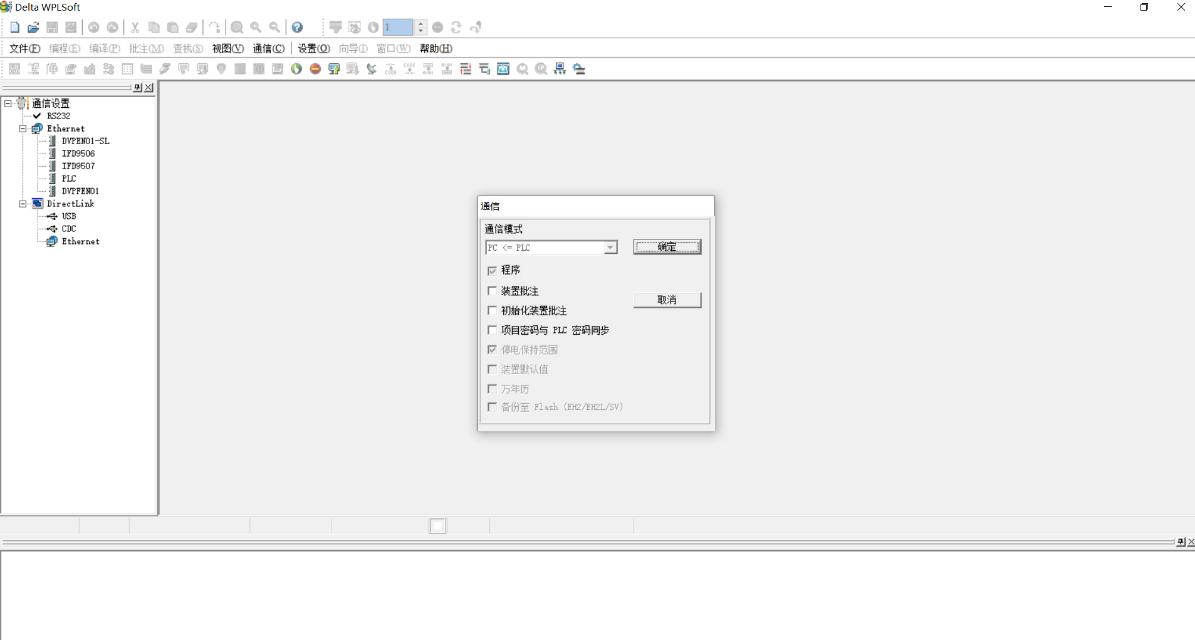
Task: Toggle the 万年历 checkbox
Action: pyautogui.click(x=492, y=389)
